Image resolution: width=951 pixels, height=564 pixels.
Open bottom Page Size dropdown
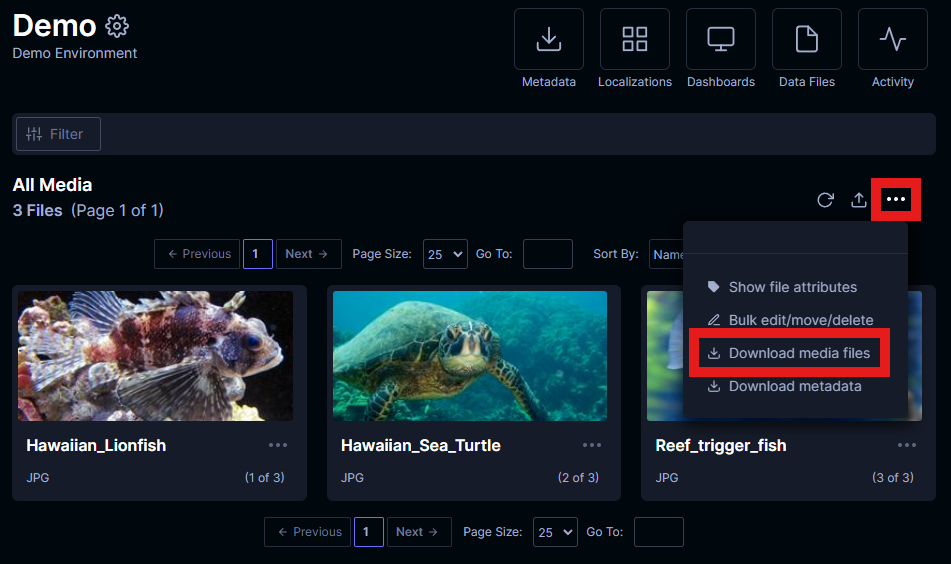point(556,532)
